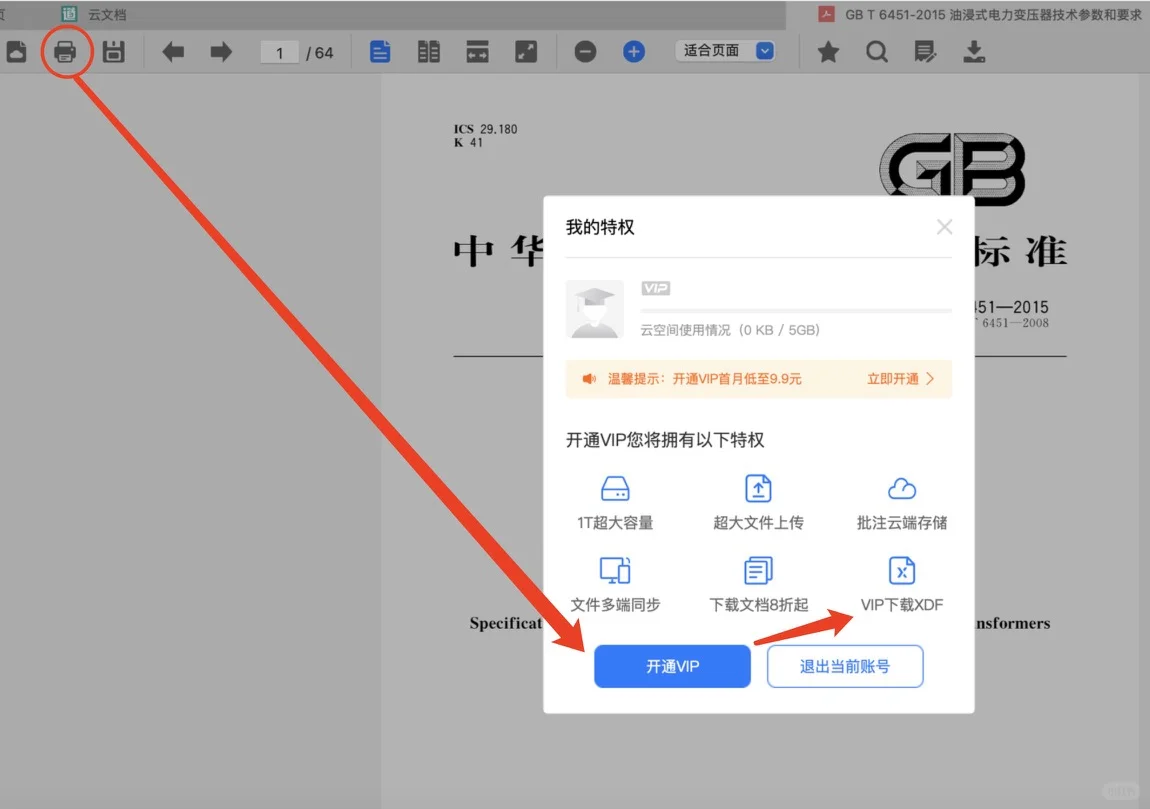The width and height of the screenshot is (1150, 809).
Task: Click the page number field showing 1
Action: (279, 53)
